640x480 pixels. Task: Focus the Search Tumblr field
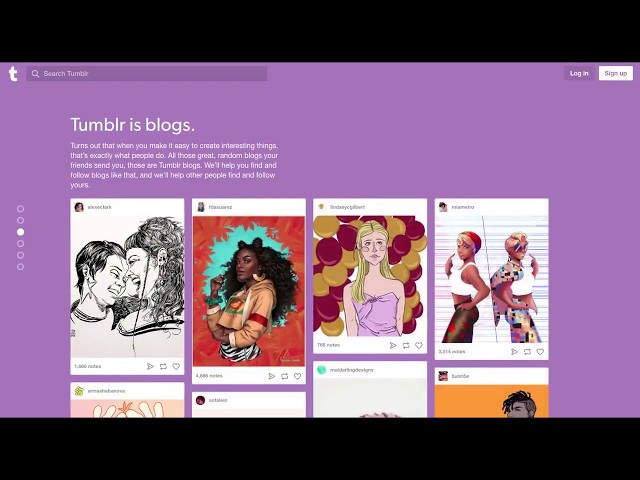[x=147, y=73]
